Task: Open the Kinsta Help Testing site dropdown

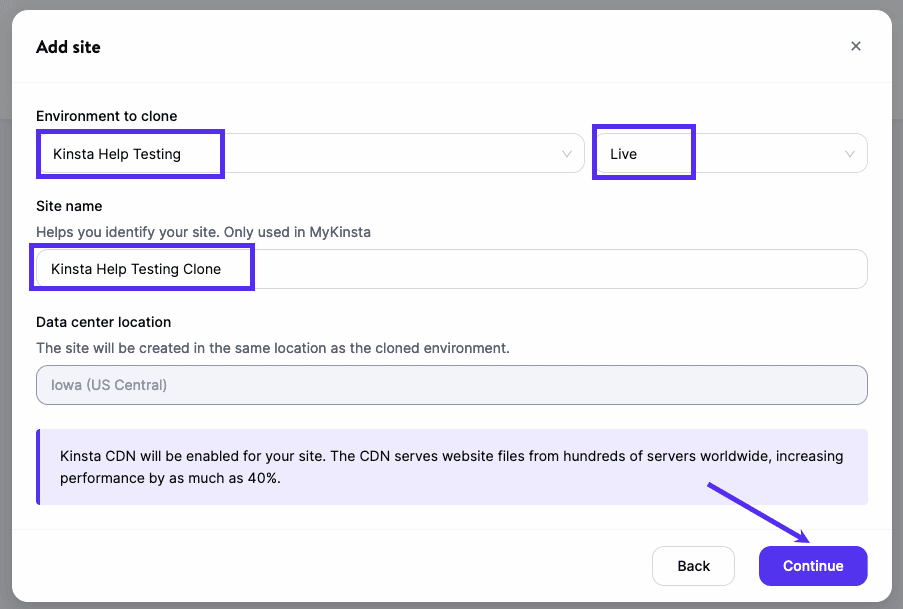Action: click(310, 154)
